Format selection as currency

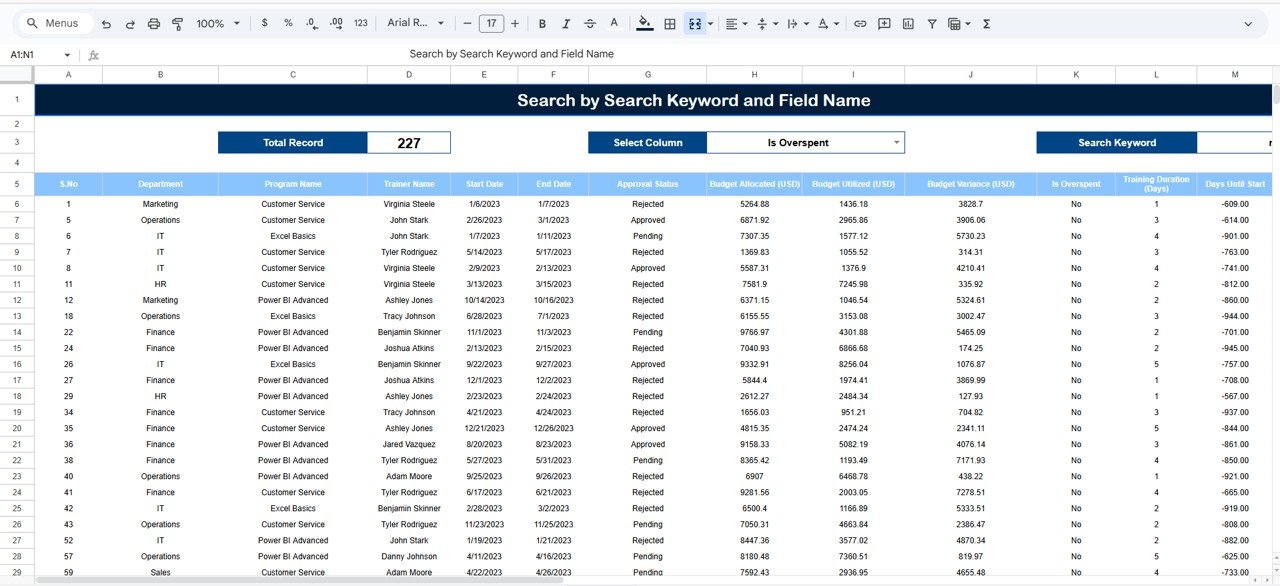263,23
